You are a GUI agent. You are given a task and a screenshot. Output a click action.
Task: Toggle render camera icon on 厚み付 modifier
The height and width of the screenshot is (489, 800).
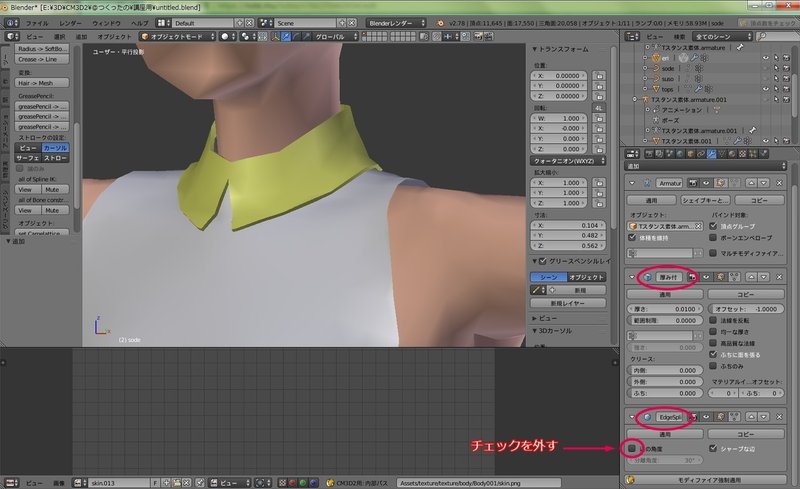(692, 277)
